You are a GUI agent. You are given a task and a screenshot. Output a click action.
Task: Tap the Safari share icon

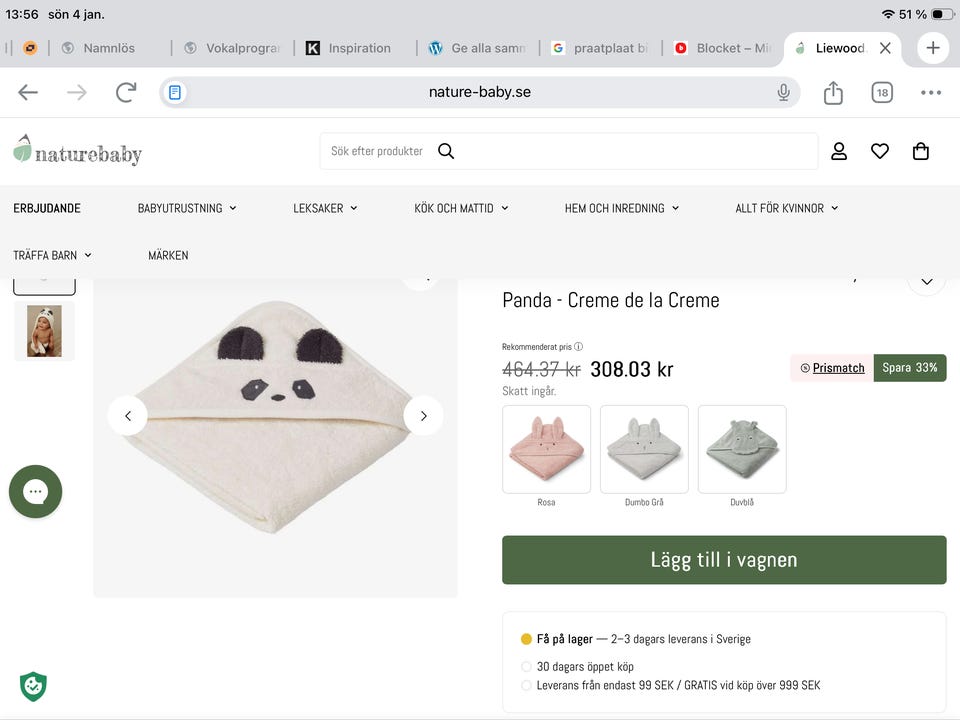[x=833, y=93]
